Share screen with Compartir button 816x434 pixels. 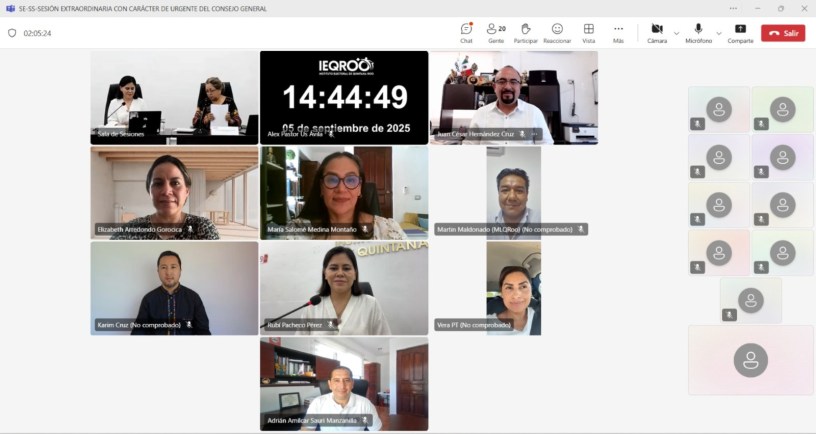point(740,32)
